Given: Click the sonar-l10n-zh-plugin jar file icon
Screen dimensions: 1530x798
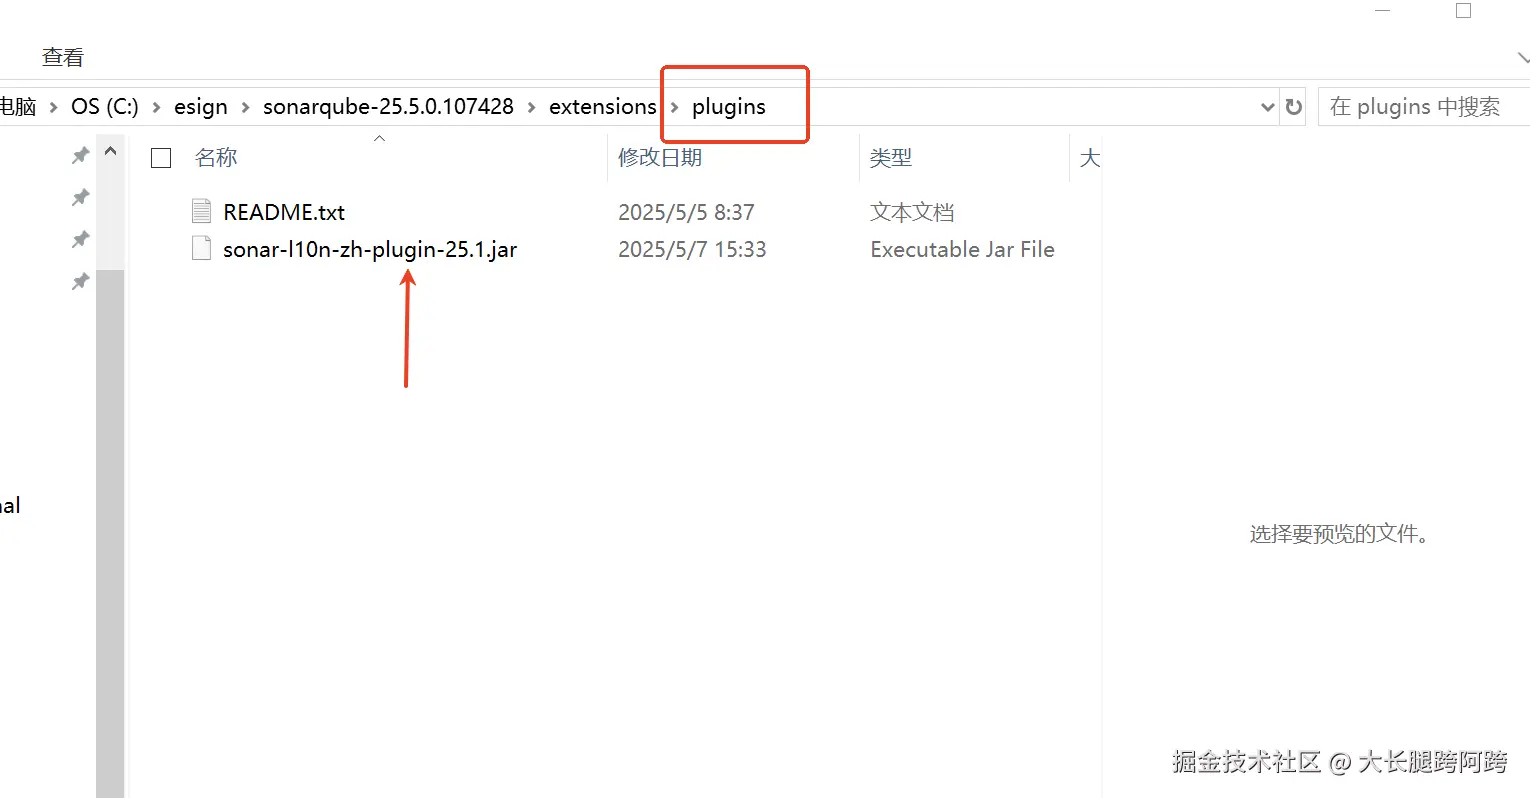Looking at the screenshot, I should [201, 249].
